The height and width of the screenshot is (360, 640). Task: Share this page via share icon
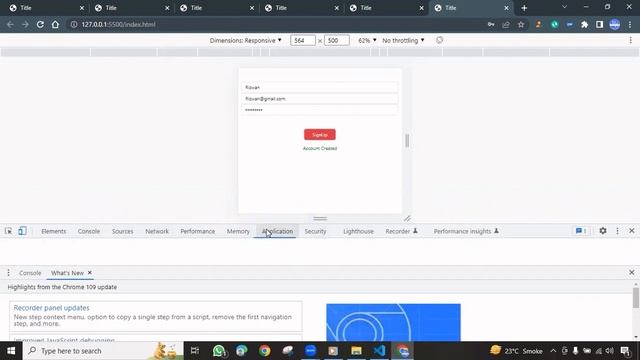pyautogui.click(x=506, y=24)
